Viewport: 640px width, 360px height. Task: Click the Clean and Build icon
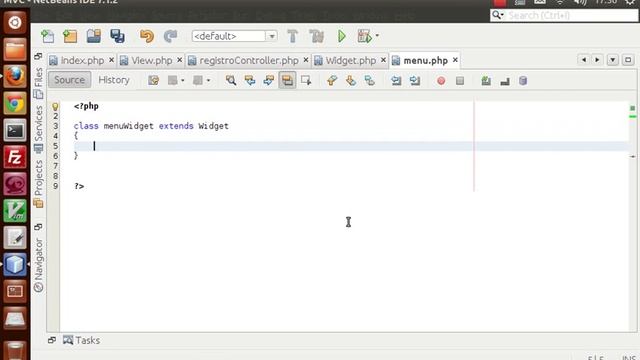316,36
